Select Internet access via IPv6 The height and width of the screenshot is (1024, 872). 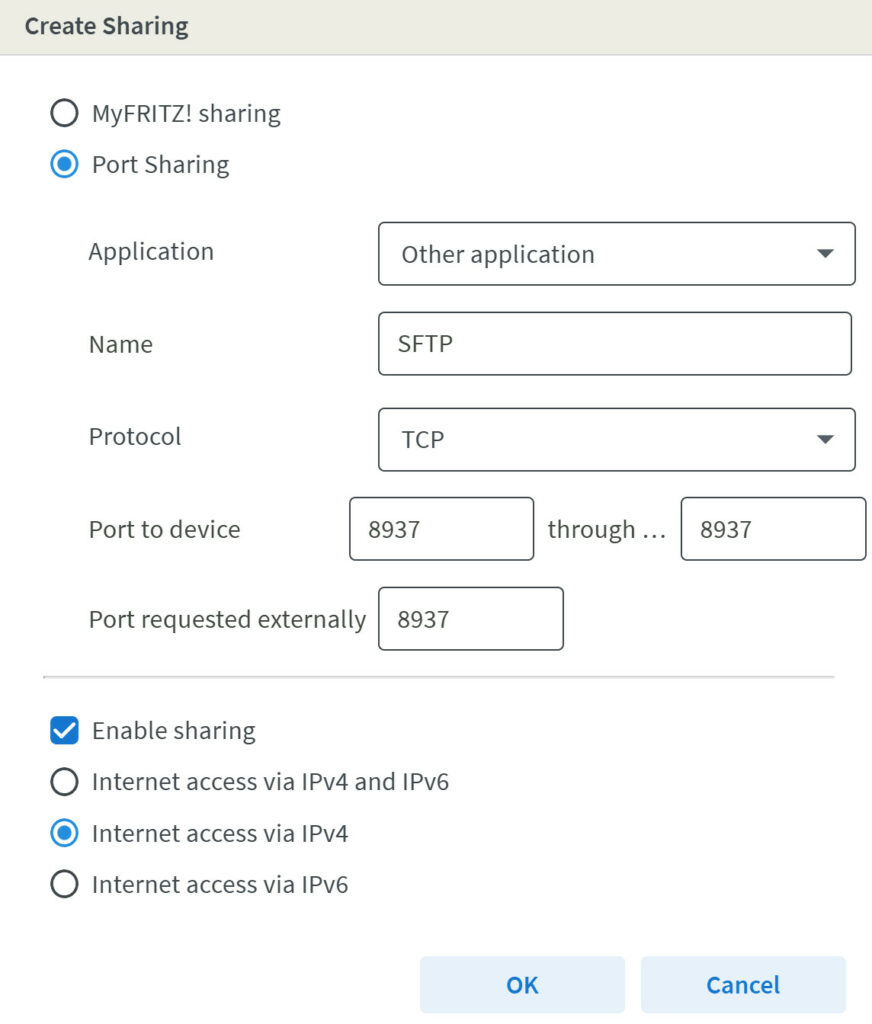[65, 884]
